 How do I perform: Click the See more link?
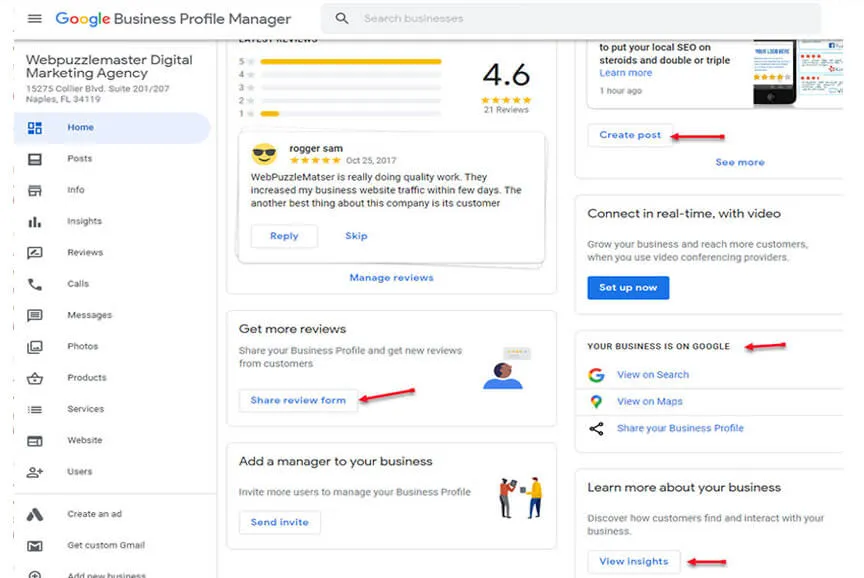coord(739,163)
